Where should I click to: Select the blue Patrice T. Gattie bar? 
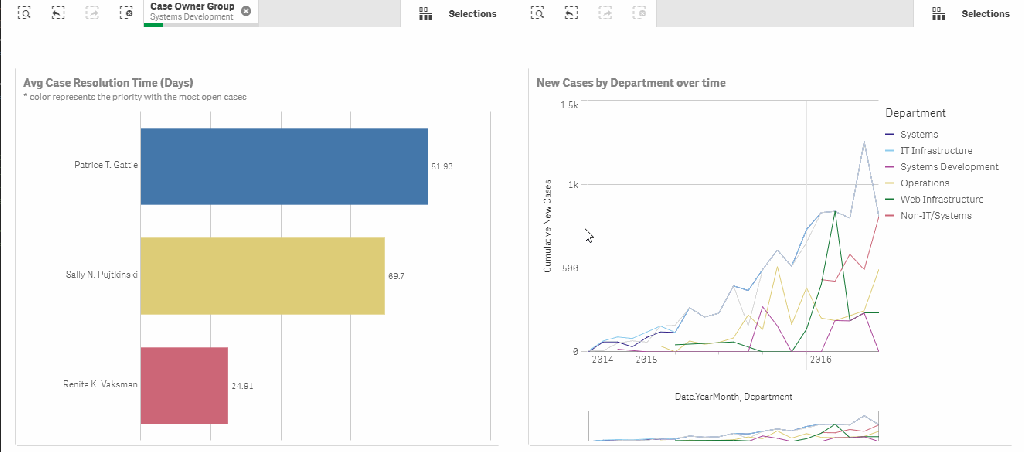(x=284, y=166)
